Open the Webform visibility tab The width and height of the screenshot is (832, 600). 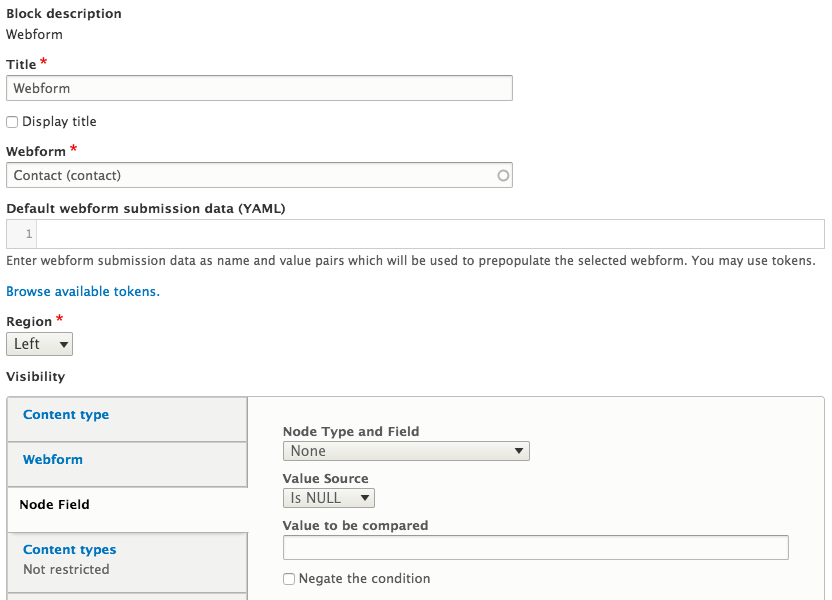point(53,460)
